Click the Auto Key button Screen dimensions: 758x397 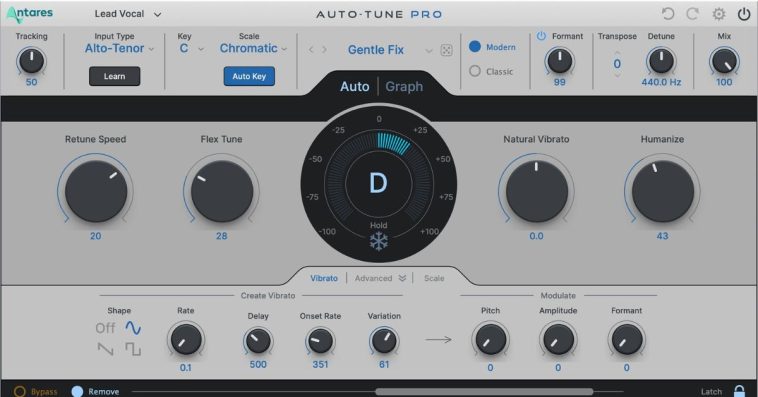pos(249,76)
